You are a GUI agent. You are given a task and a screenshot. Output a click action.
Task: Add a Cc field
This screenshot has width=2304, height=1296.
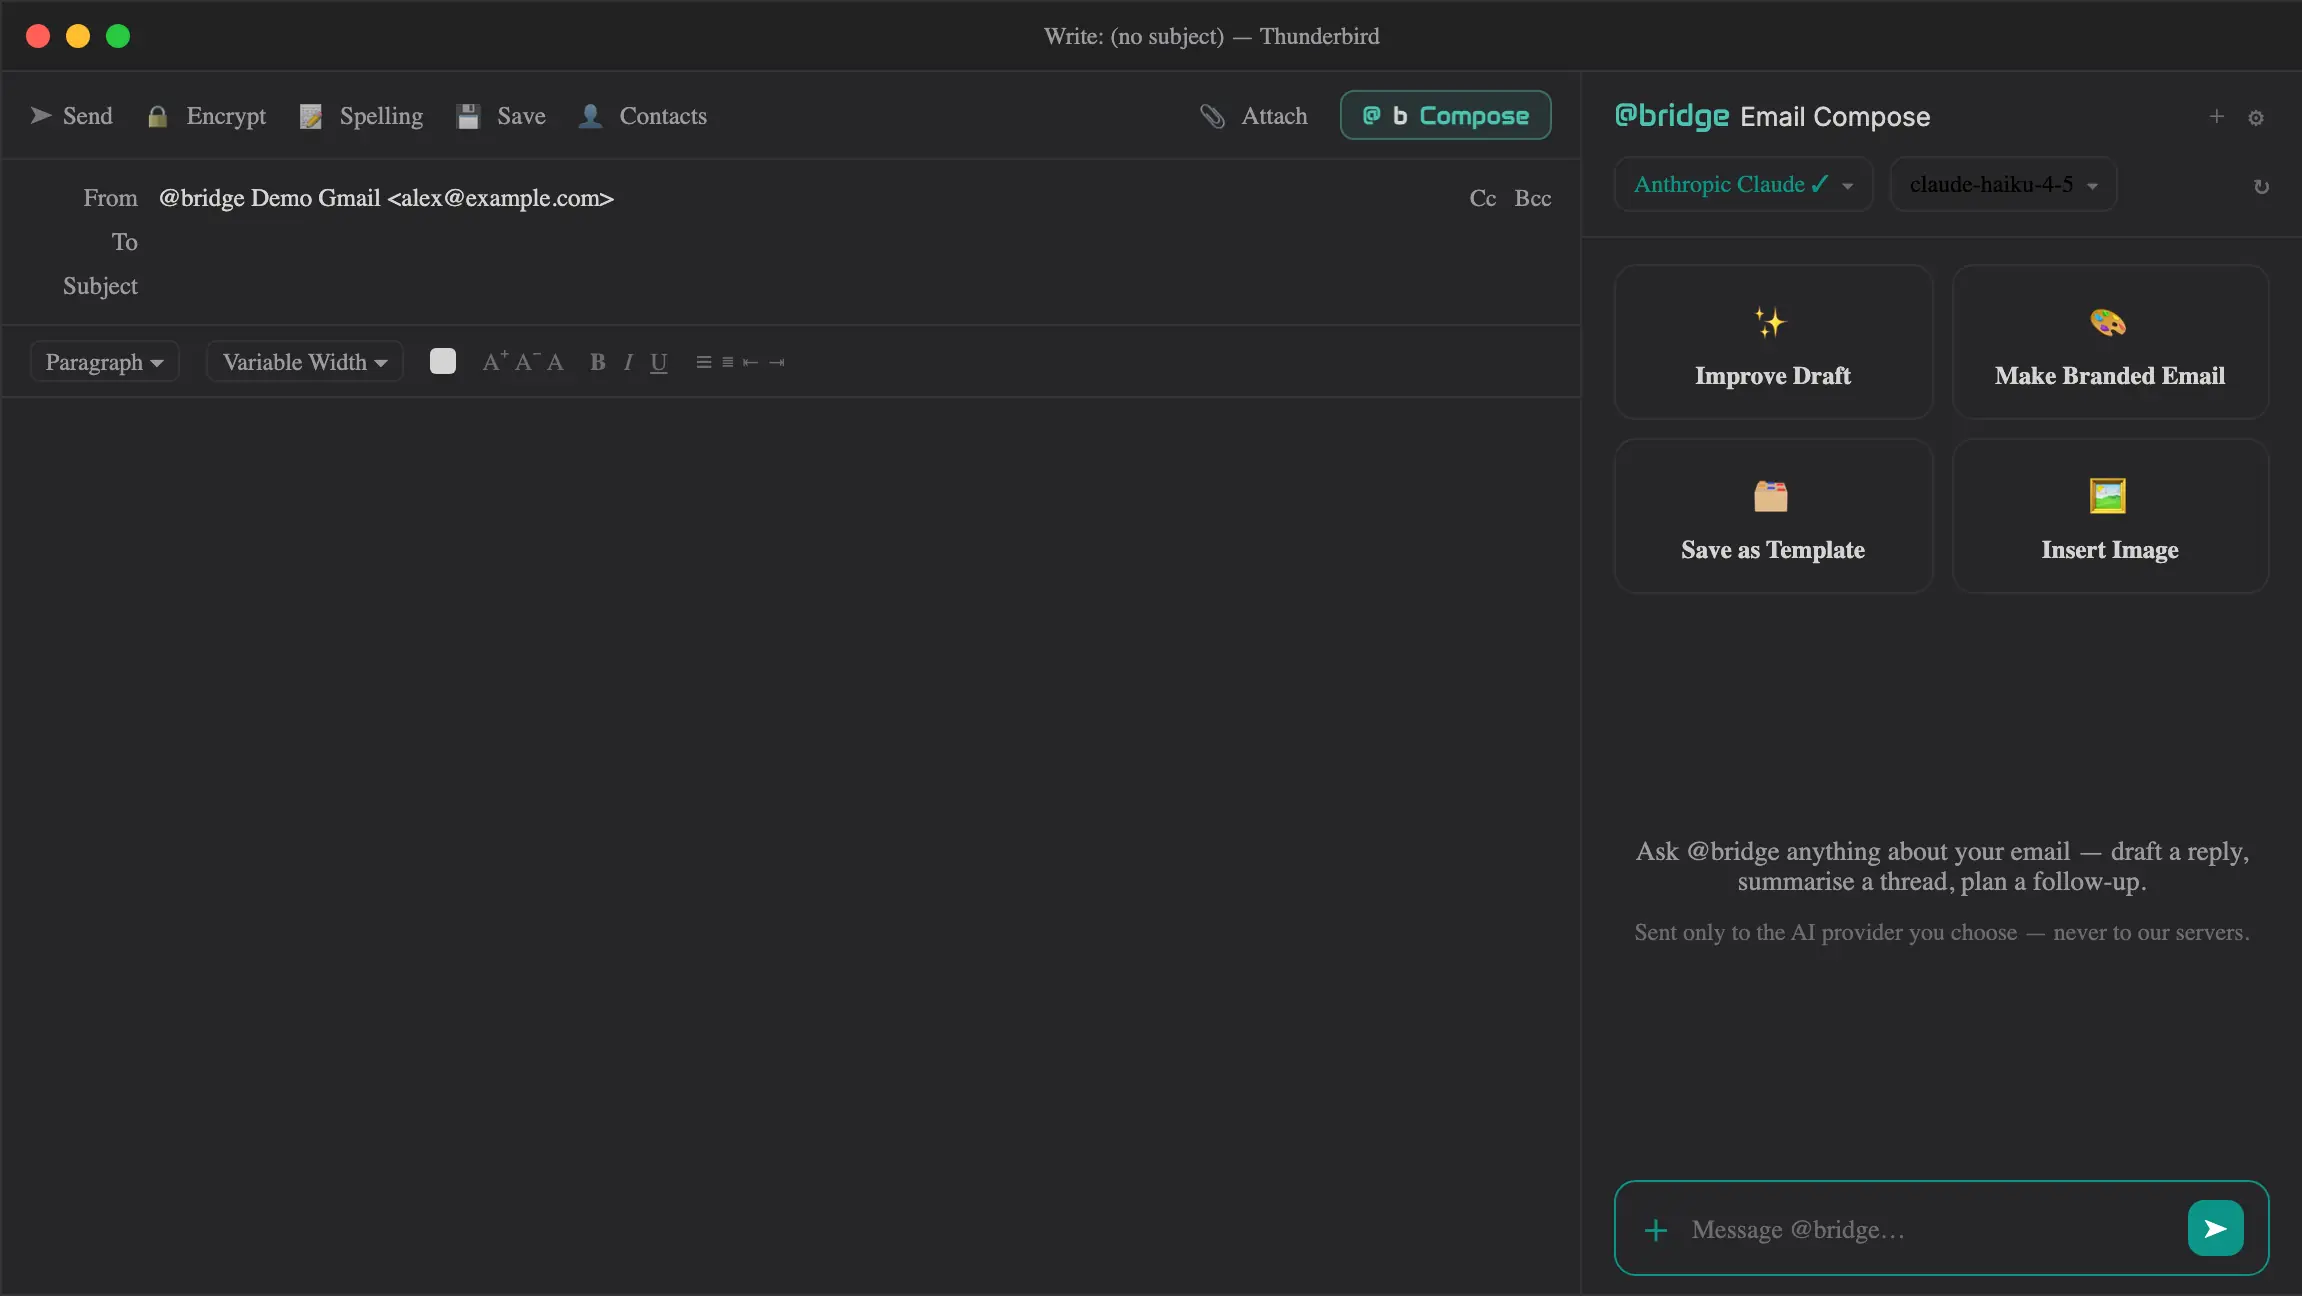pos(1482,198)
